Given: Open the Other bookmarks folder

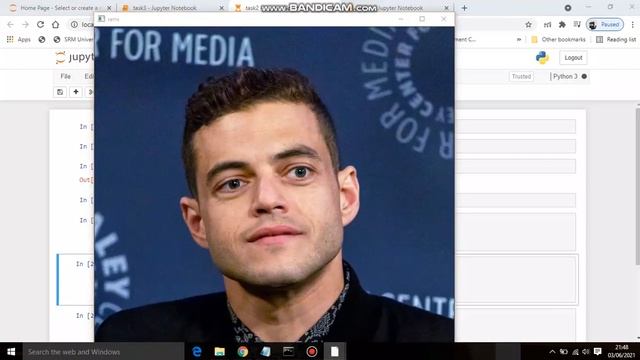Looking at the screenshot, I should point(558,40).
